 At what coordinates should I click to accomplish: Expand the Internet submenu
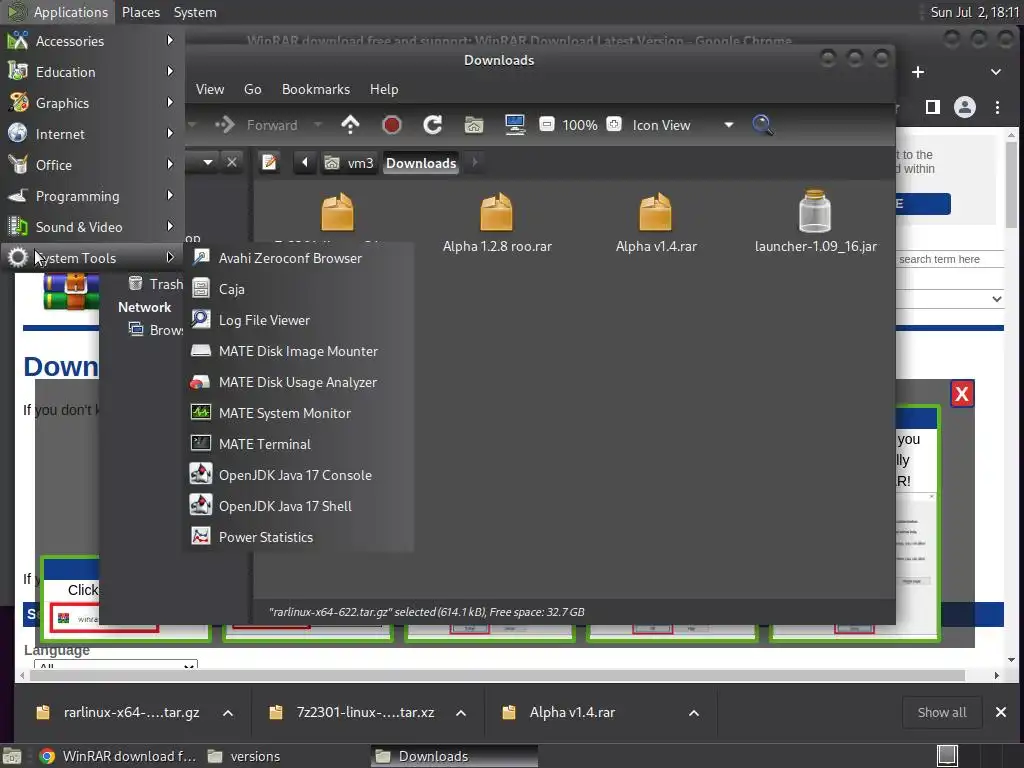92,134
